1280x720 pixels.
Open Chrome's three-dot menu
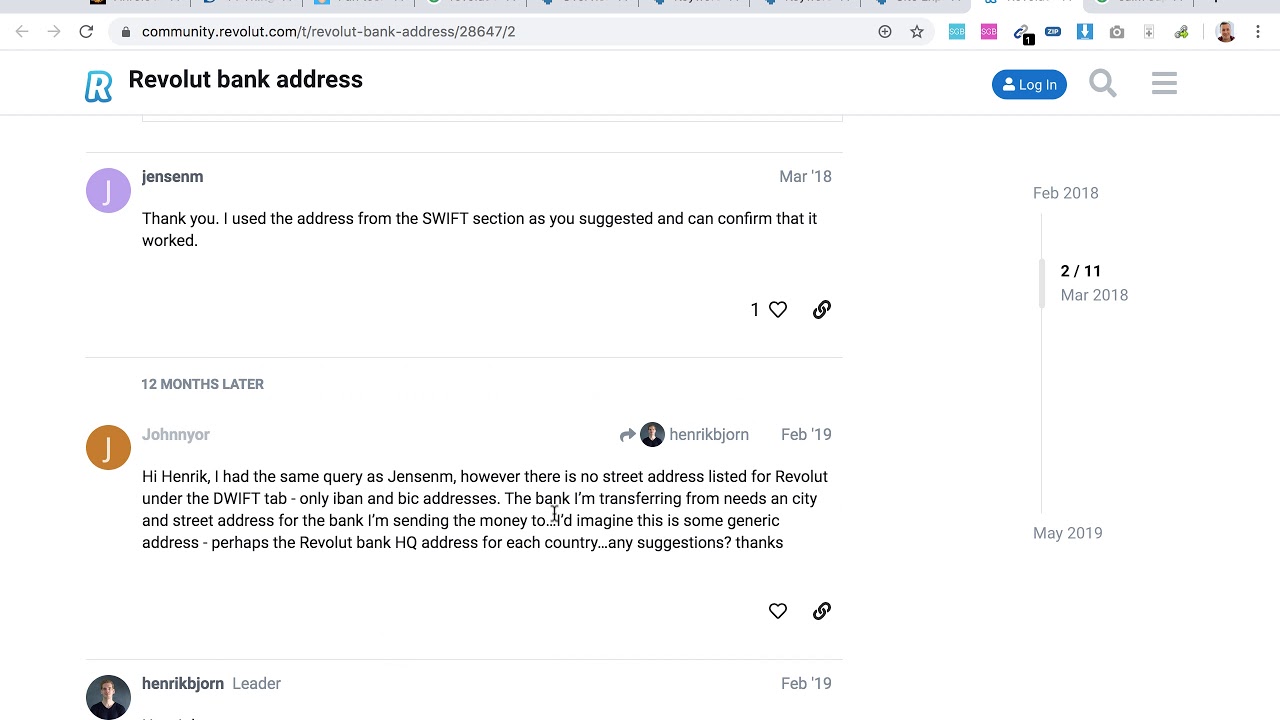tap(1258, 32)
